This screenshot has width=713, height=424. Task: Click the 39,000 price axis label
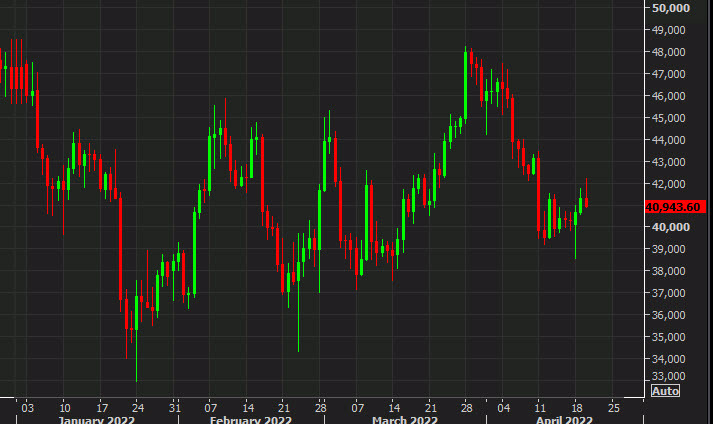coord(668,249)
